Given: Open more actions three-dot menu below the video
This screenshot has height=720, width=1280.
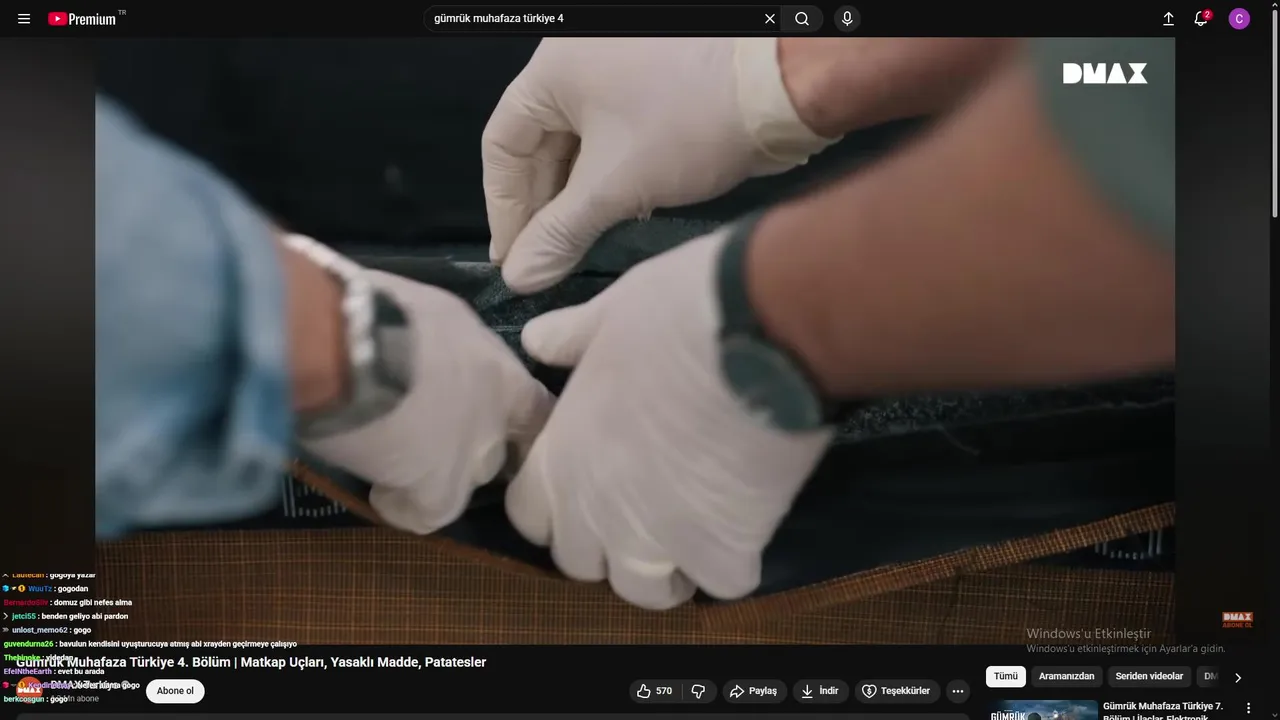Looking at the screenshot, I should (x=958, y=691).
